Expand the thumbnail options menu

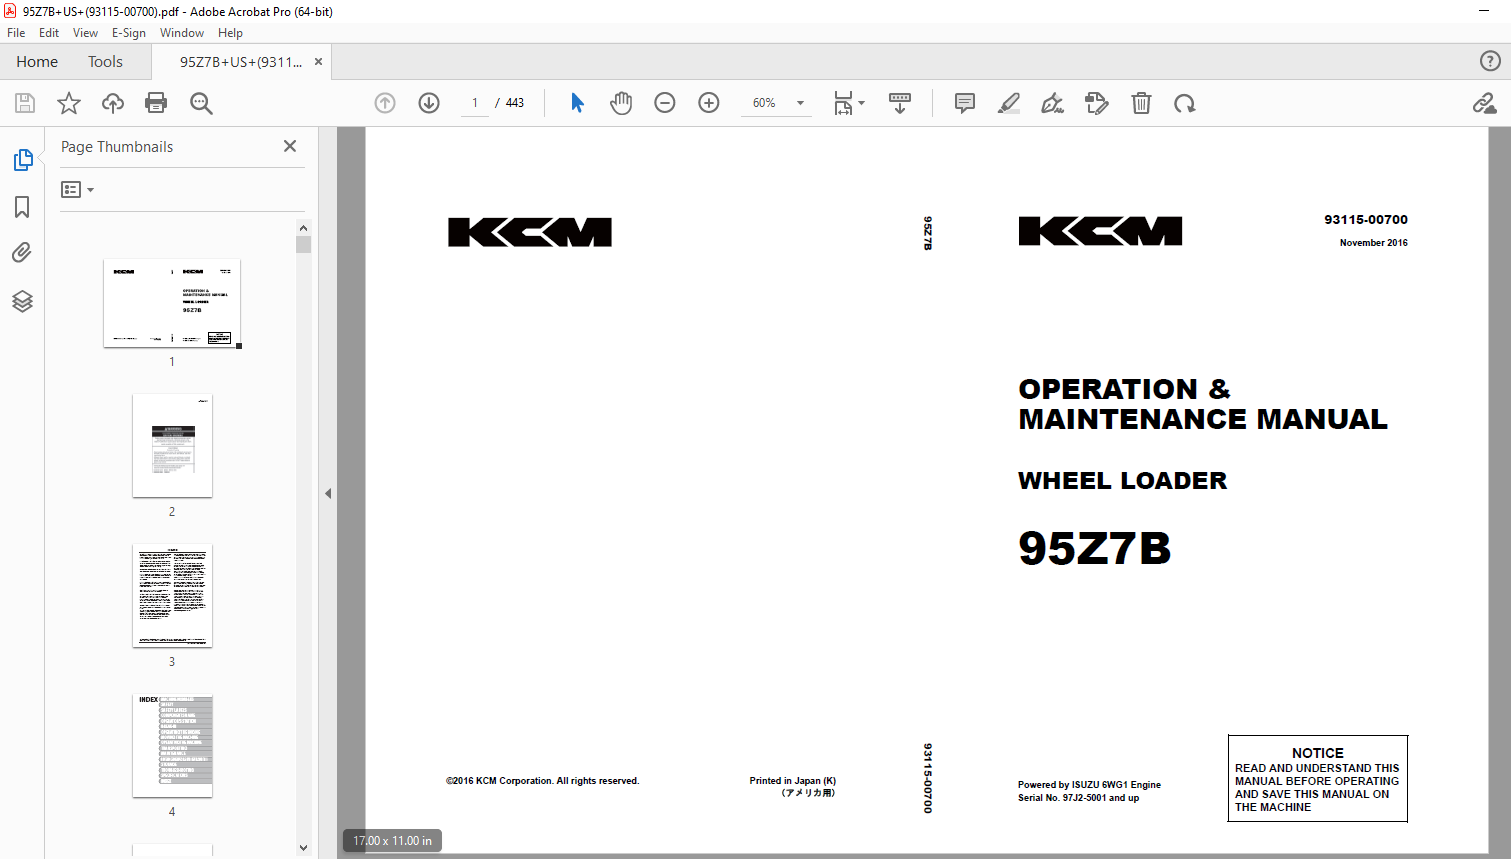[x=77, y=189]
